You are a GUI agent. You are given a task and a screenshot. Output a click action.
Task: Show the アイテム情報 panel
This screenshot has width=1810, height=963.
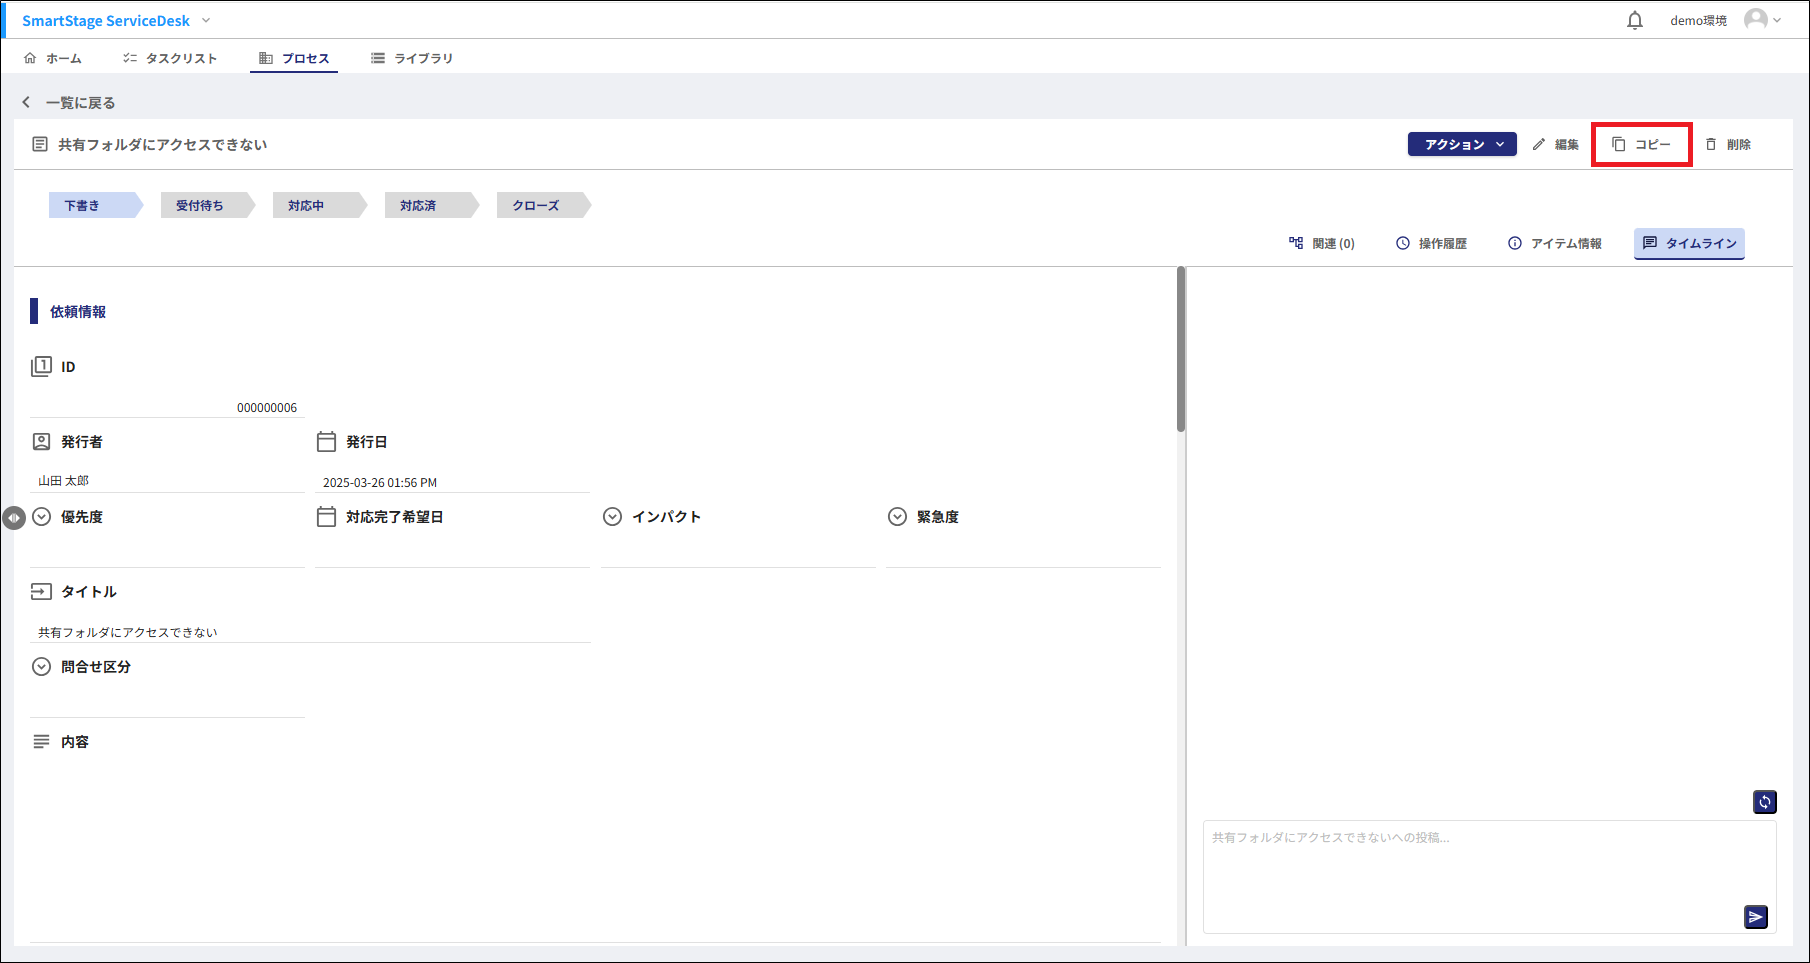(1555, 243)
